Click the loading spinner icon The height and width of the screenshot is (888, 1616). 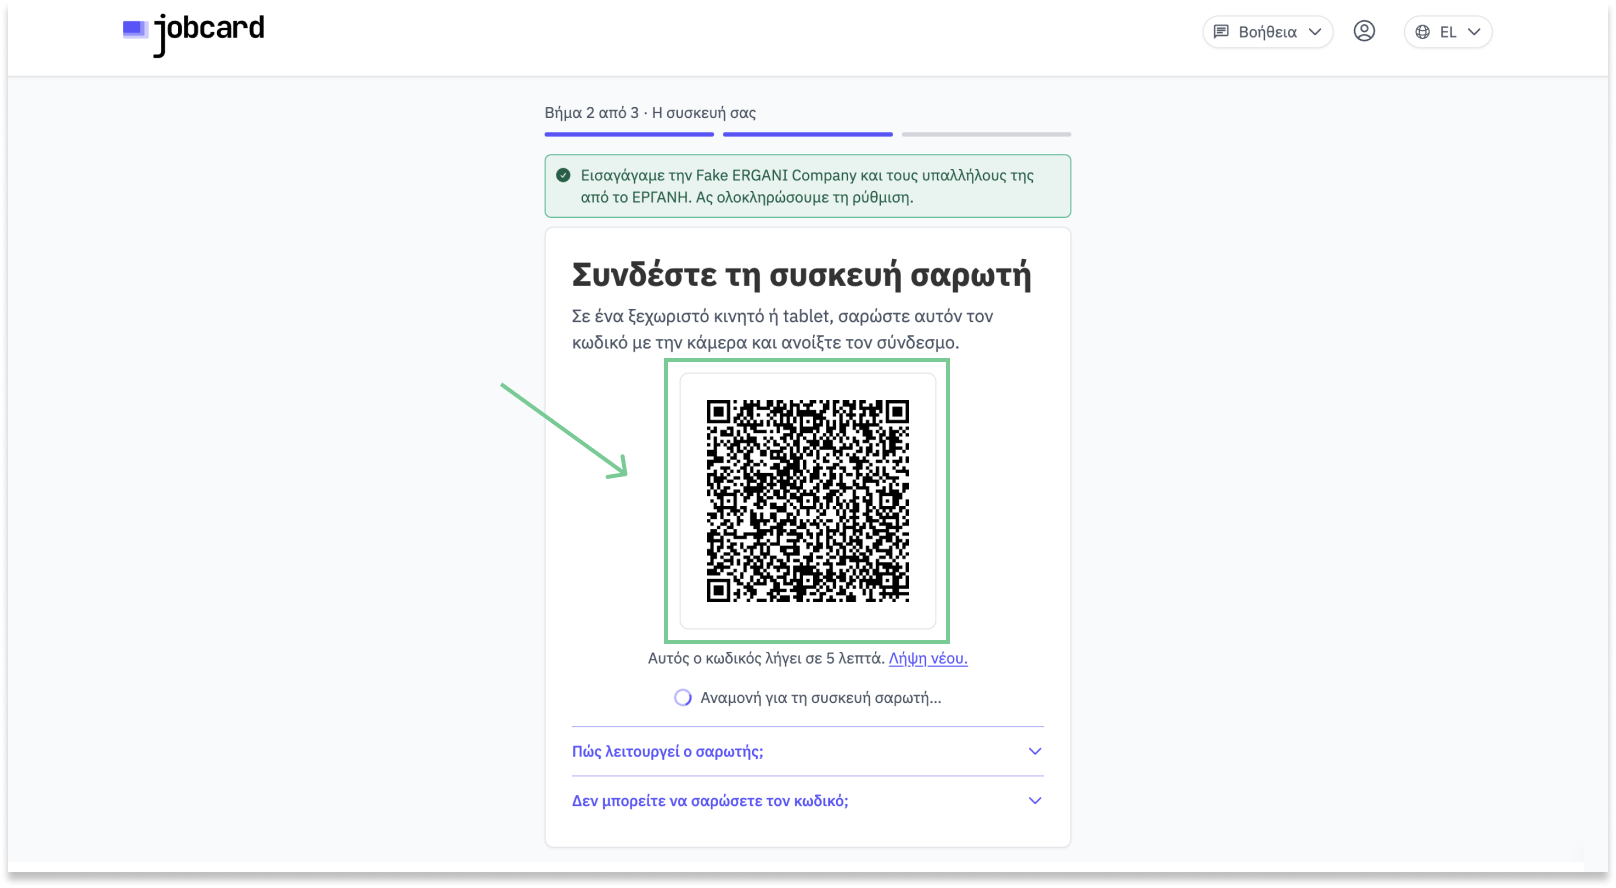(x=683, y=698)
